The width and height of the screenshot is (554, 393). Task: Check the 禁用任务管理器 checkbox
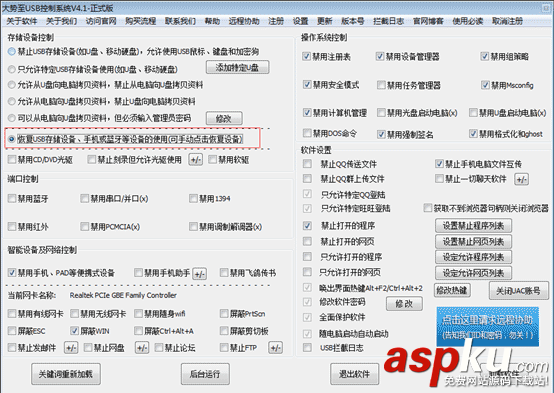pos(381,85)
